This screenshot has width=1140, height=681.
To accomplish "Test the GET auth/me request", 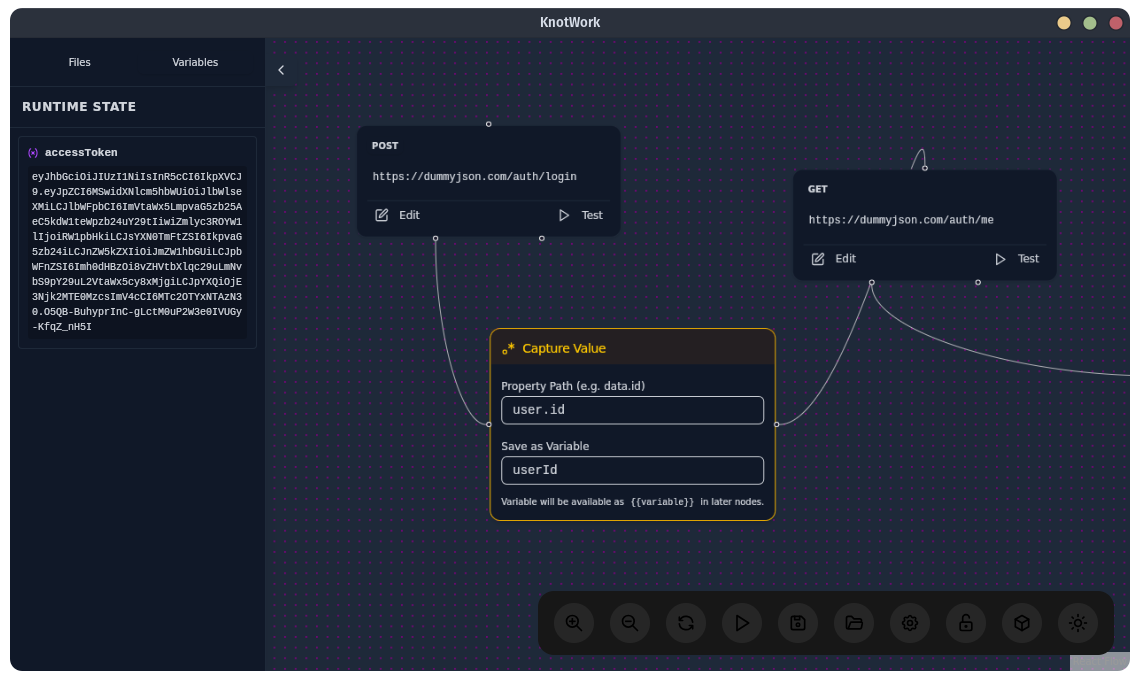I will 1018,258.
